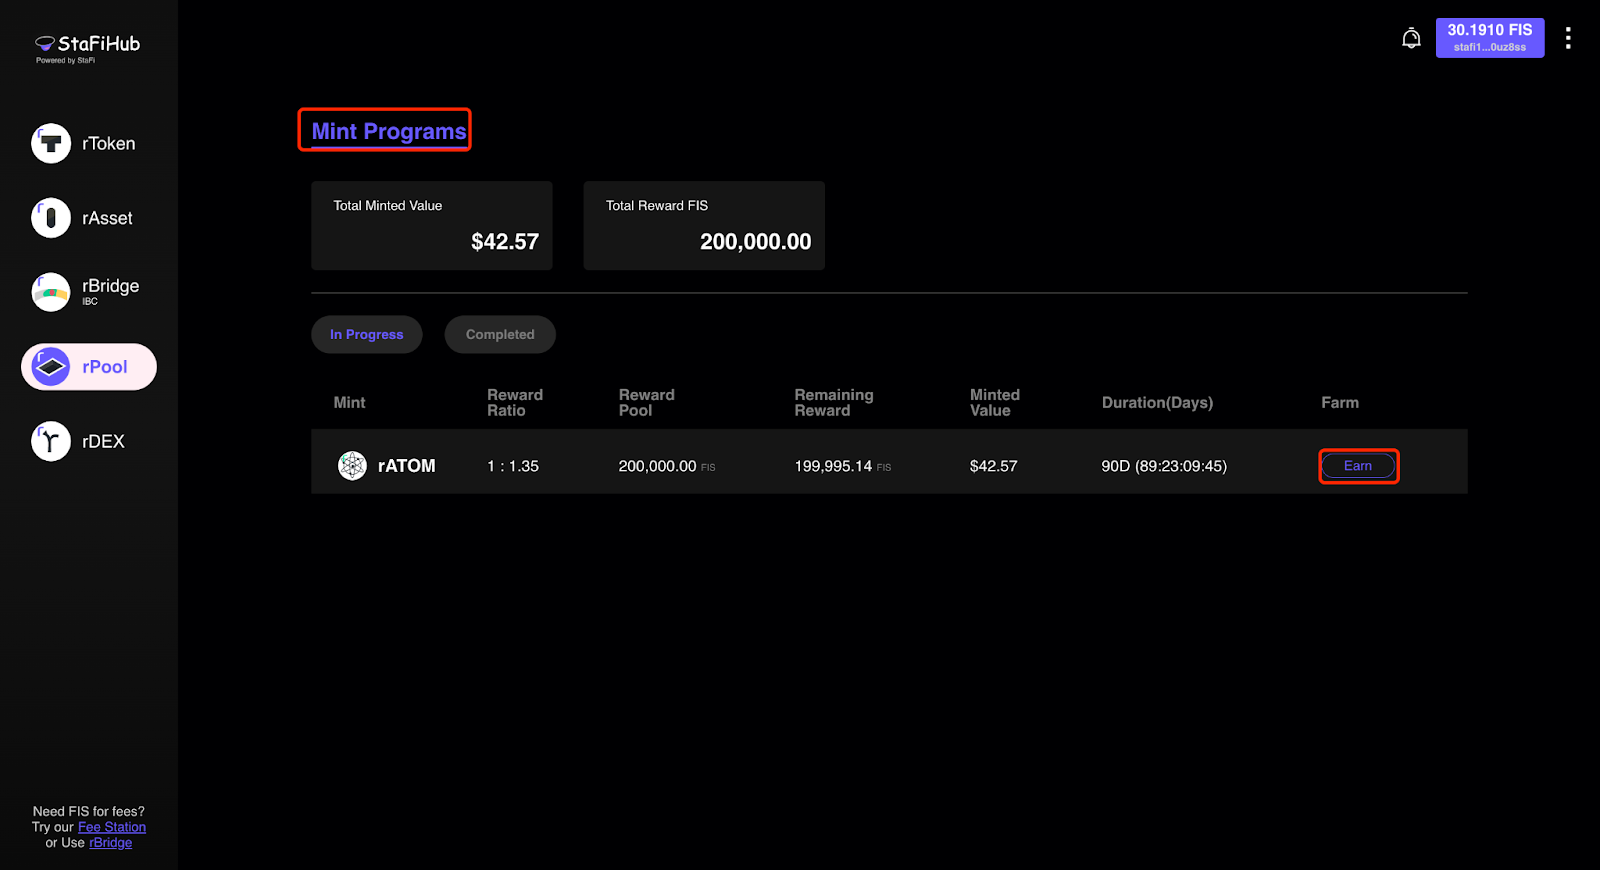Viewport: 1600px width, 870px height.
Task: Open the rBridge IBC sidebar icon
Action: pyautogui.click(x=51, y=292)
